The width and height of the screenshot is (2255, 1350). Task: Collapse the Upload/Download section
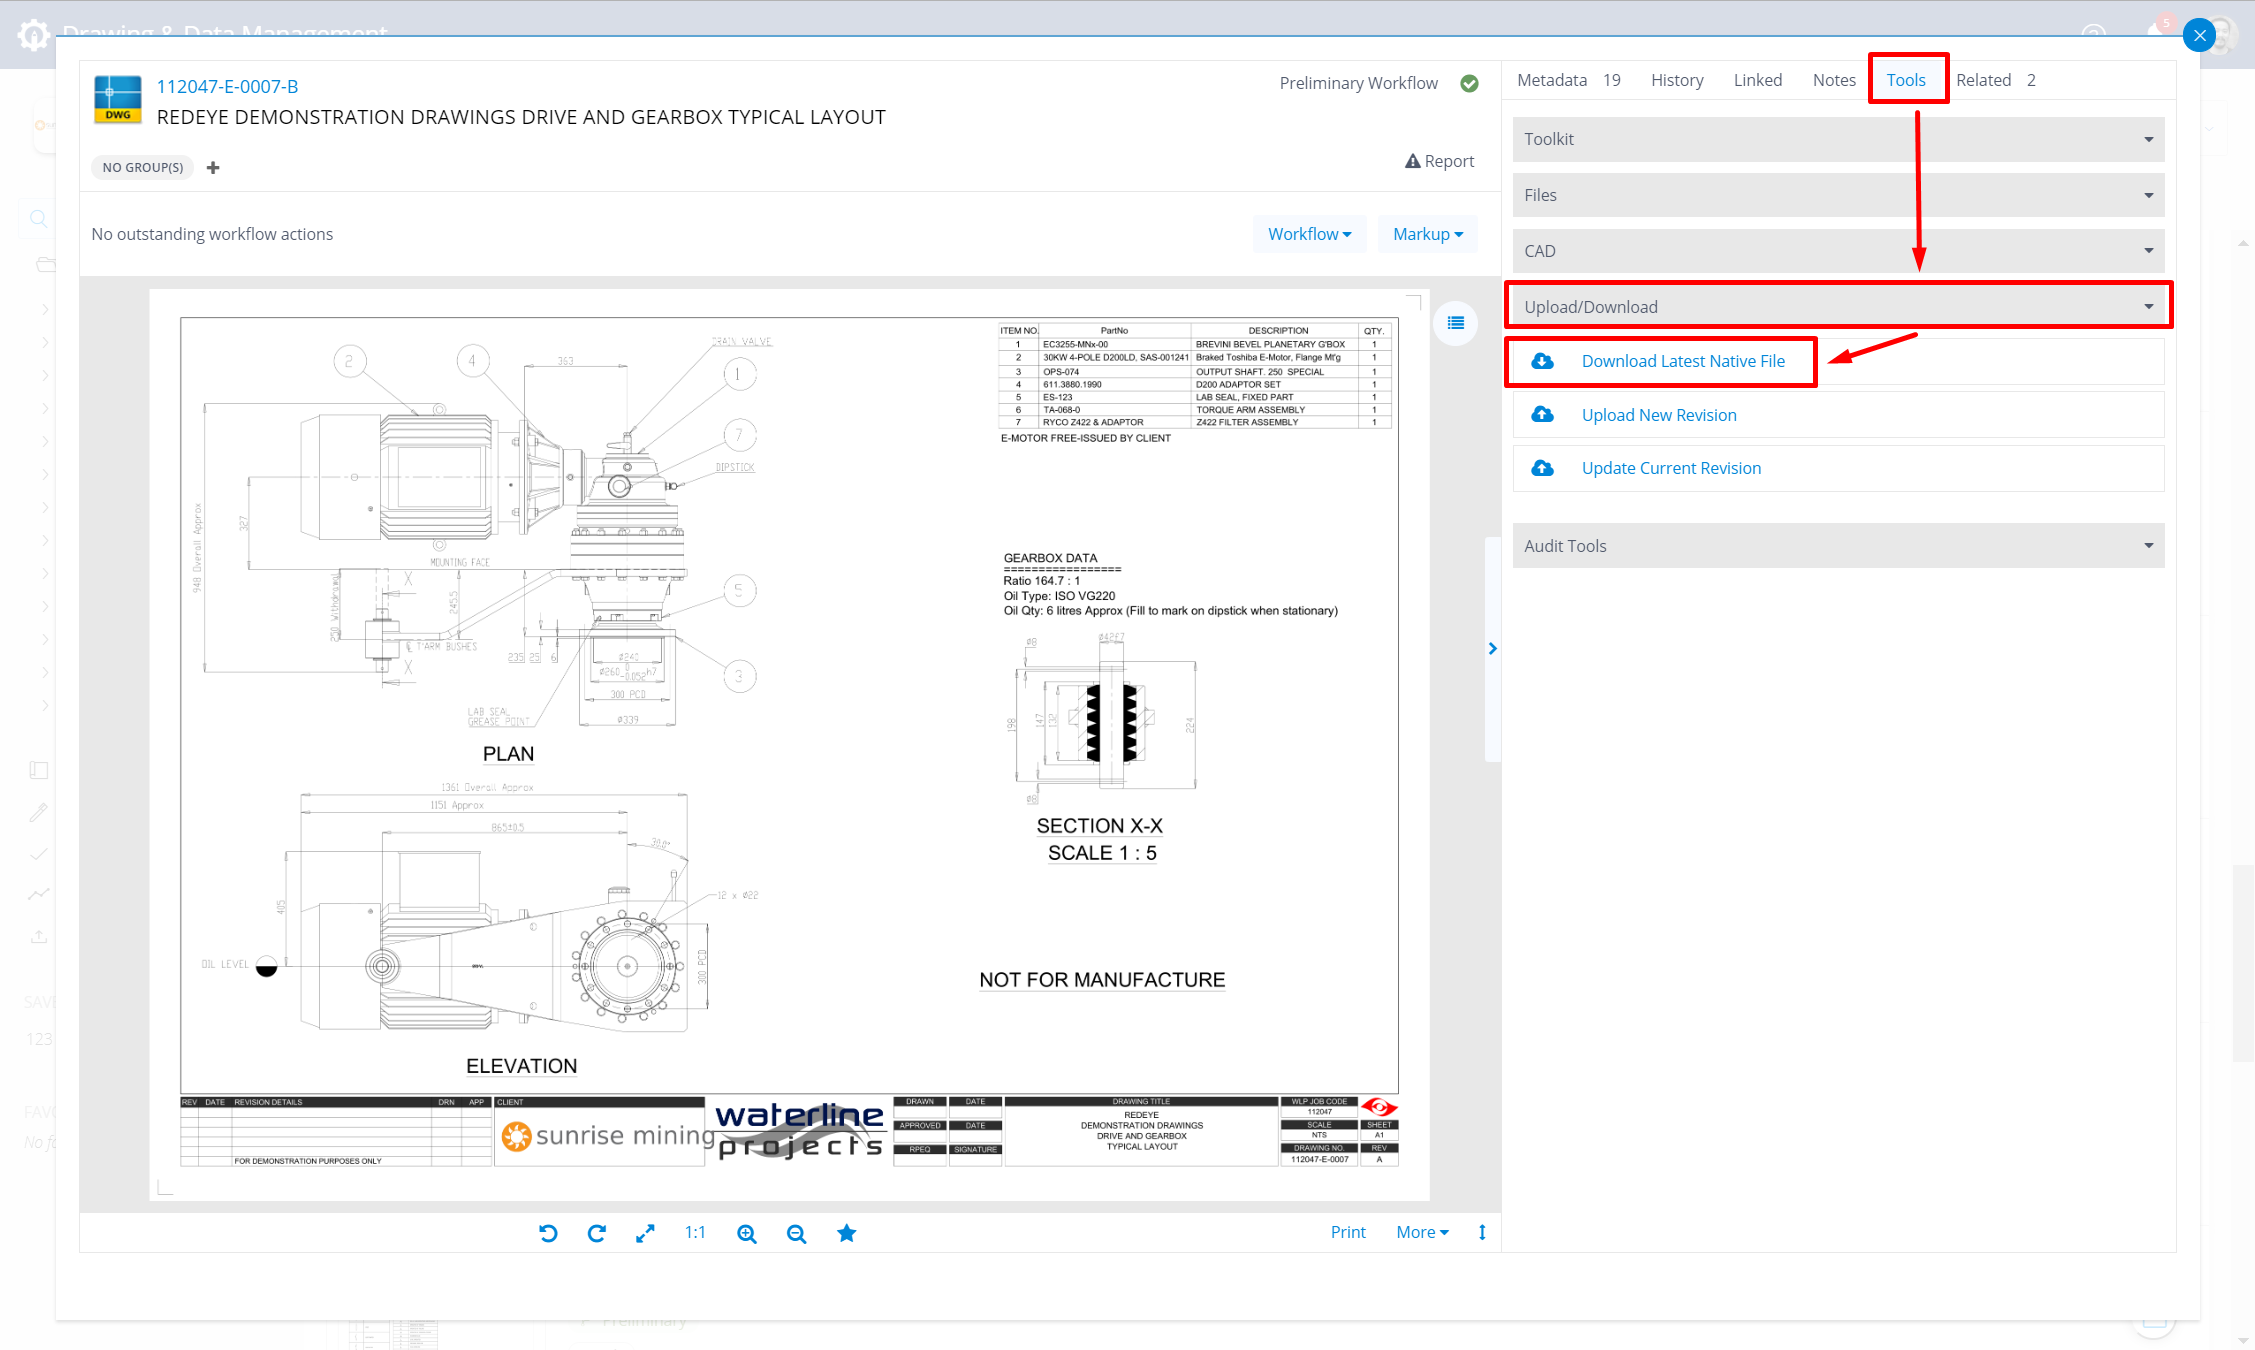pyautogui.click(x=2148, y=306)
